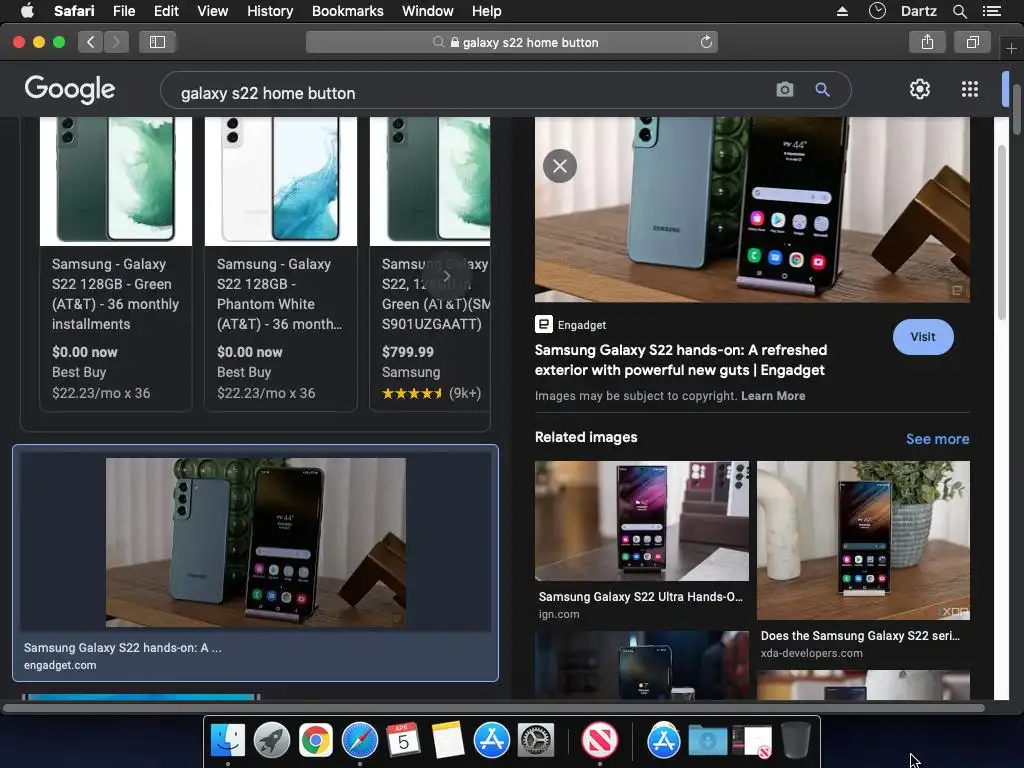Open the ign.com related image

click(642, 520)
